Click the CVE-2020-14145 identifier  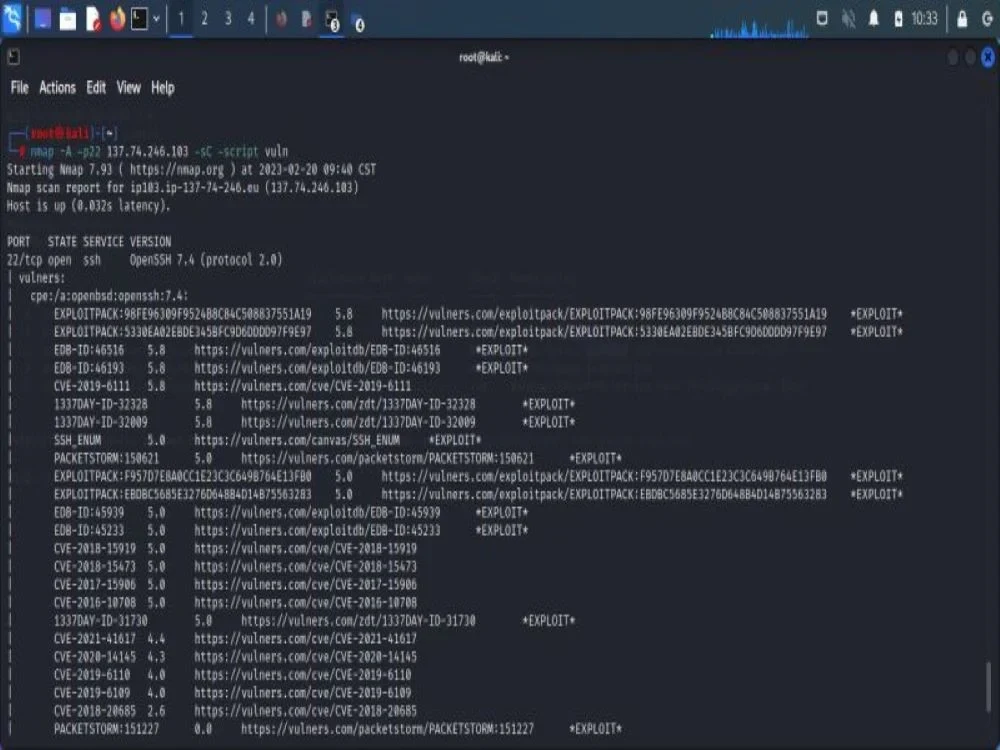94,656
